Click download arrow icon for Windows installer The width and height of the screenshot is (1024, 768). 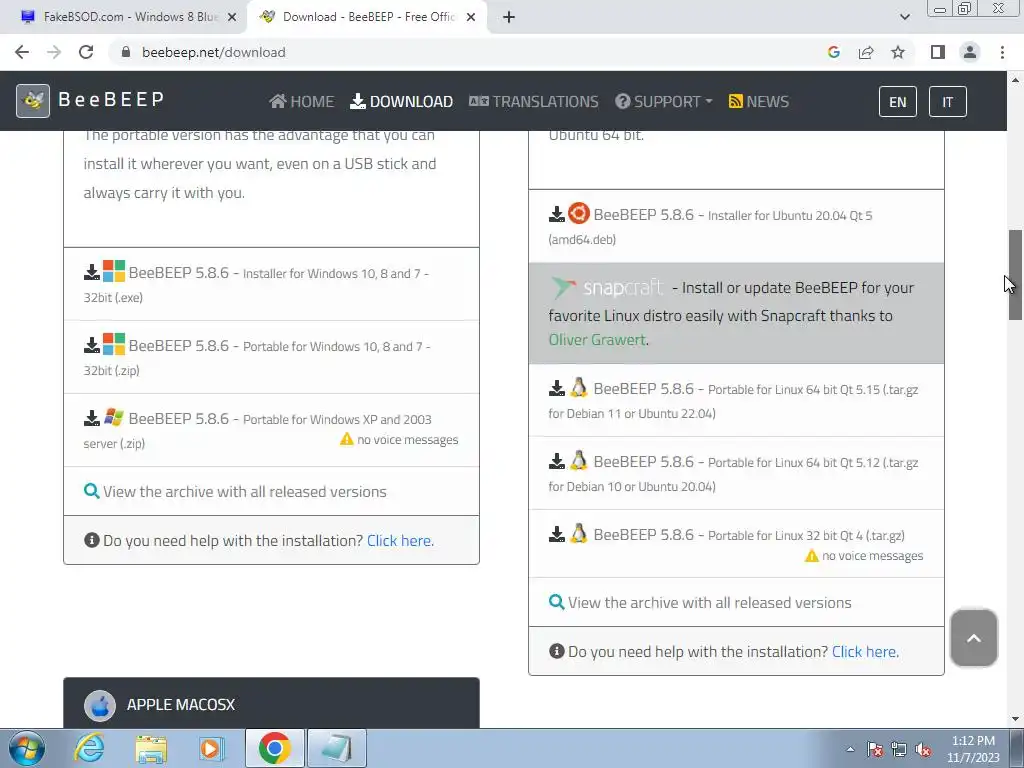click(91, 272)
